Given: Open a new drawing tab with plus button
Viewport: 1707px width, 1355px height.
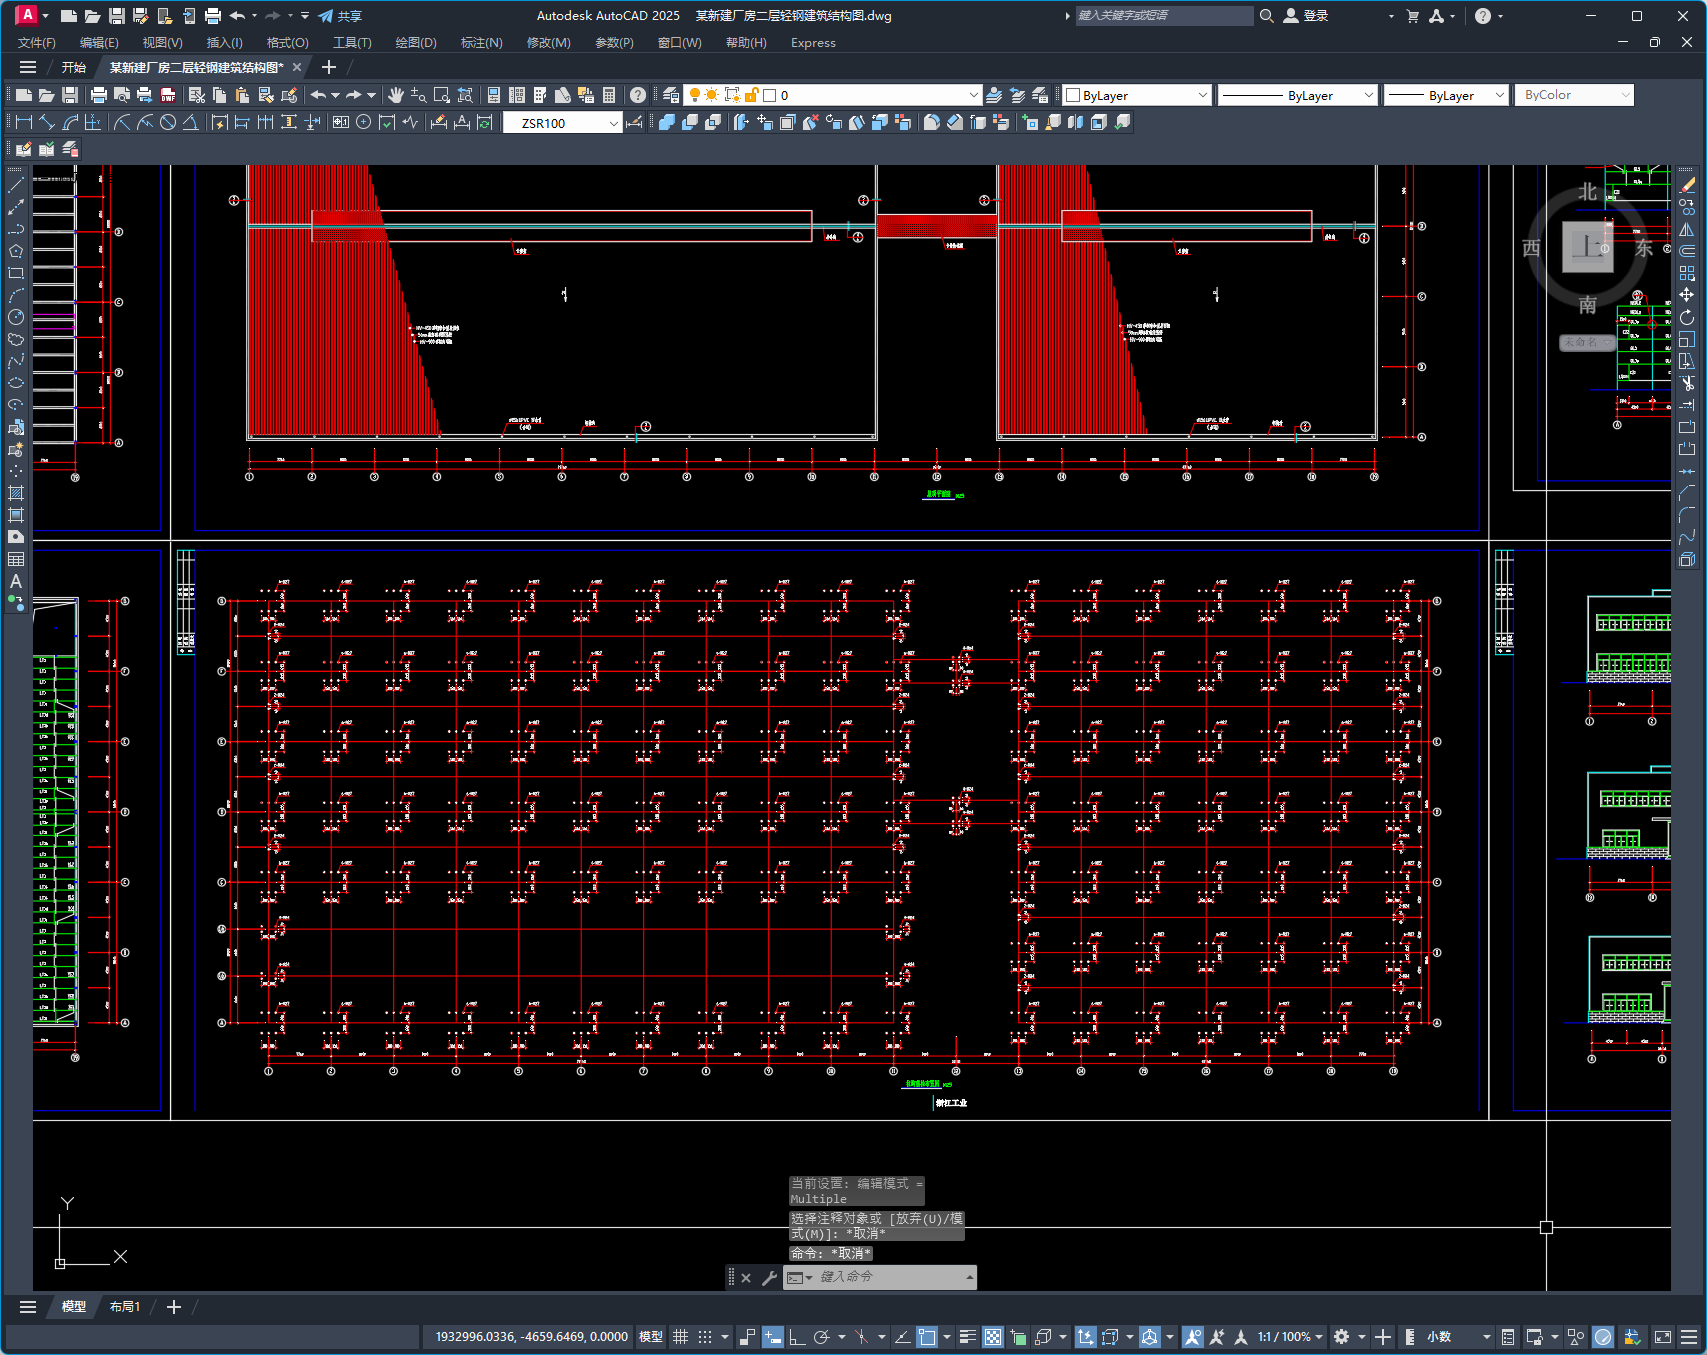Looking at the screenshot, I should coord(329,67).
